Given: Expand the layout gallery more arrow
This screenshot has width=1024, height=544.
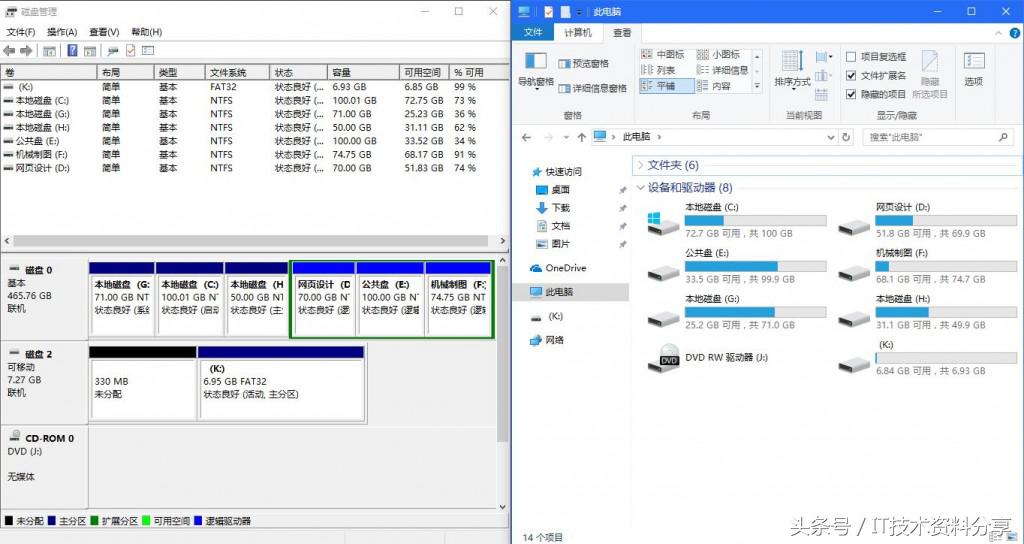Looking at the screenshot, I should tap(757, 86).
